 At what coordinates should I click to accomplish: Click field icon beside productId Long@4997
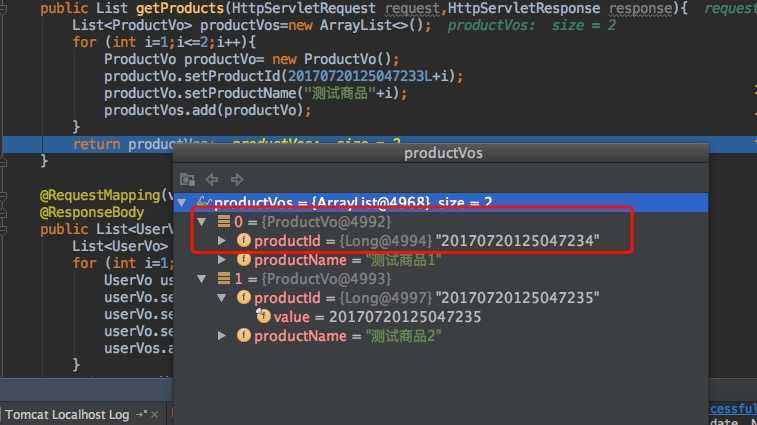(x=244, y=297)
